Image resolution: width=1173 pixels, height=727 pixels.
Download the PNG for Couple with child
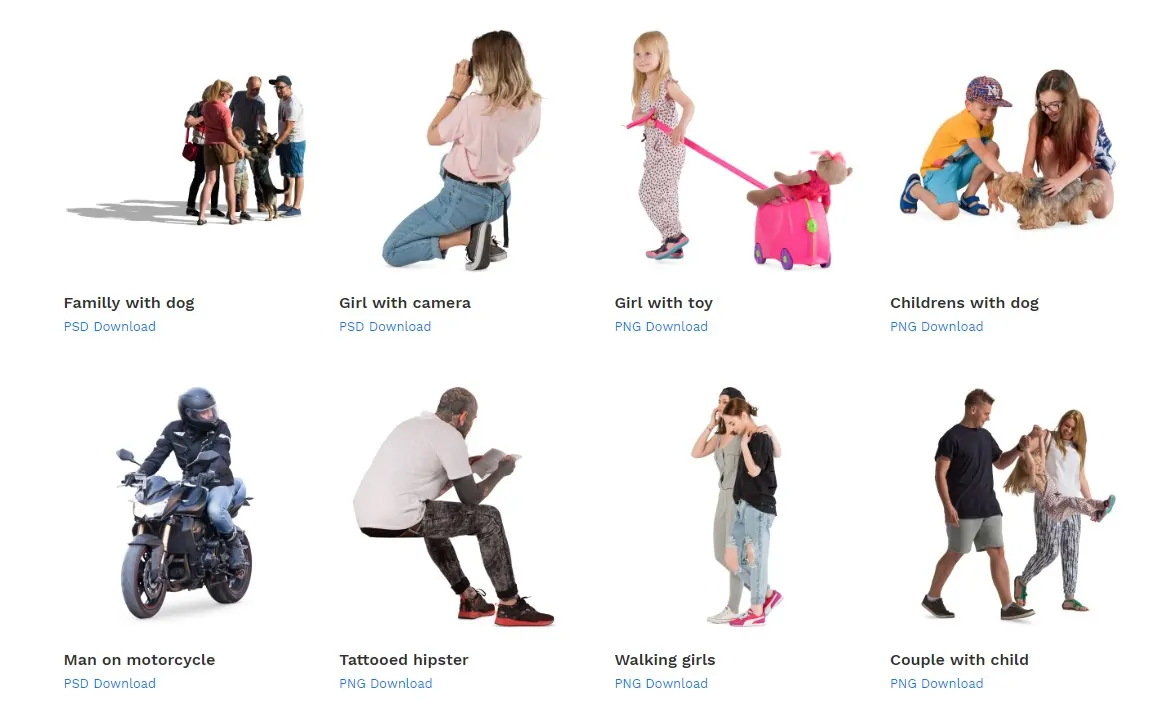coord(937,684)
